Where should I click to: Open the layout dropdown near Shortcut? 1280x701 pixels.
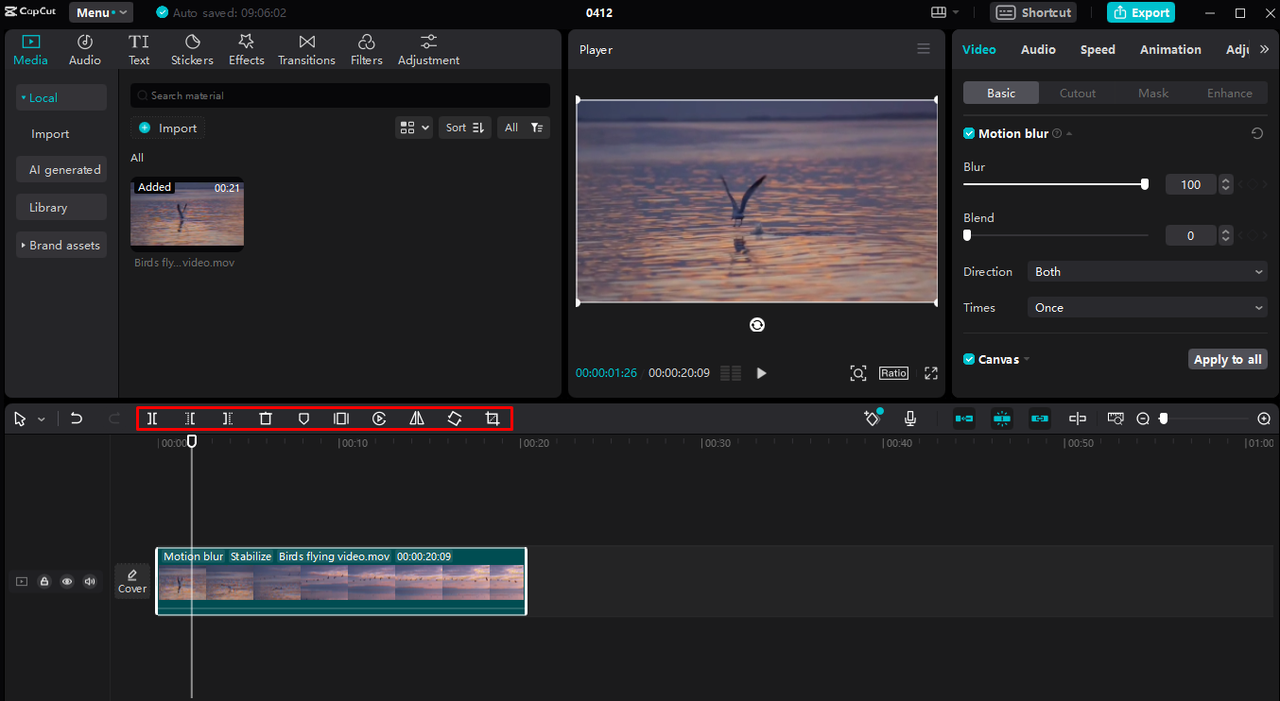click(945, 13)
